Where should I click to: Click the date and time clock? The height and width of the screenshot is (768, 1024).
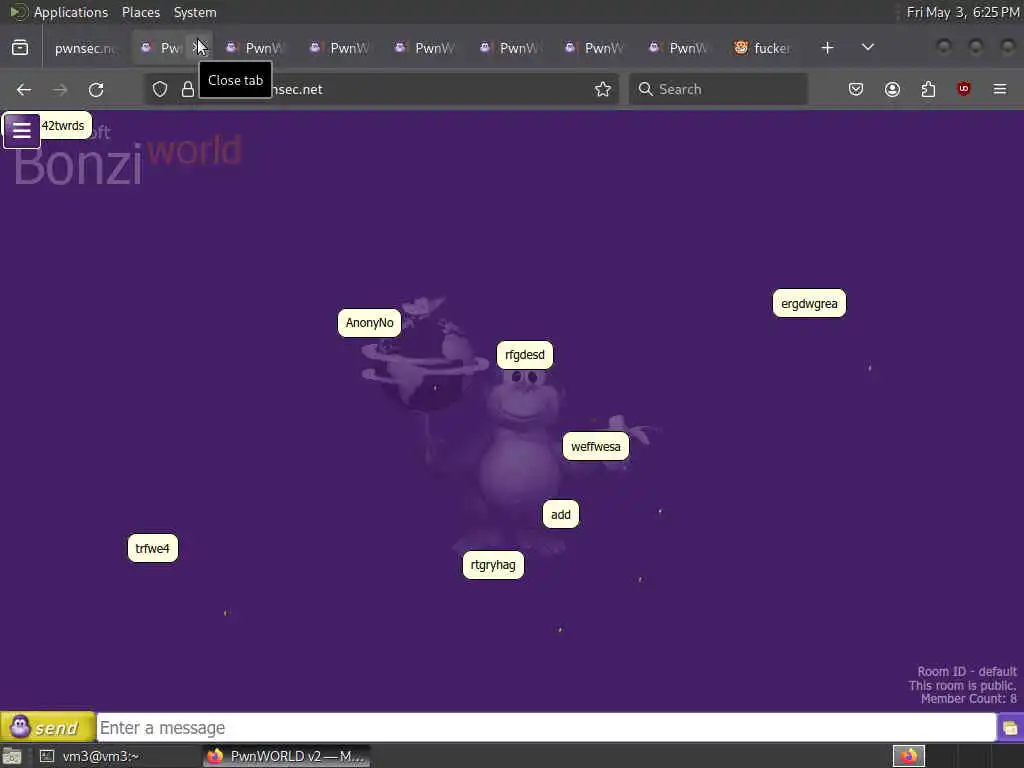click(x=963, y=12)
